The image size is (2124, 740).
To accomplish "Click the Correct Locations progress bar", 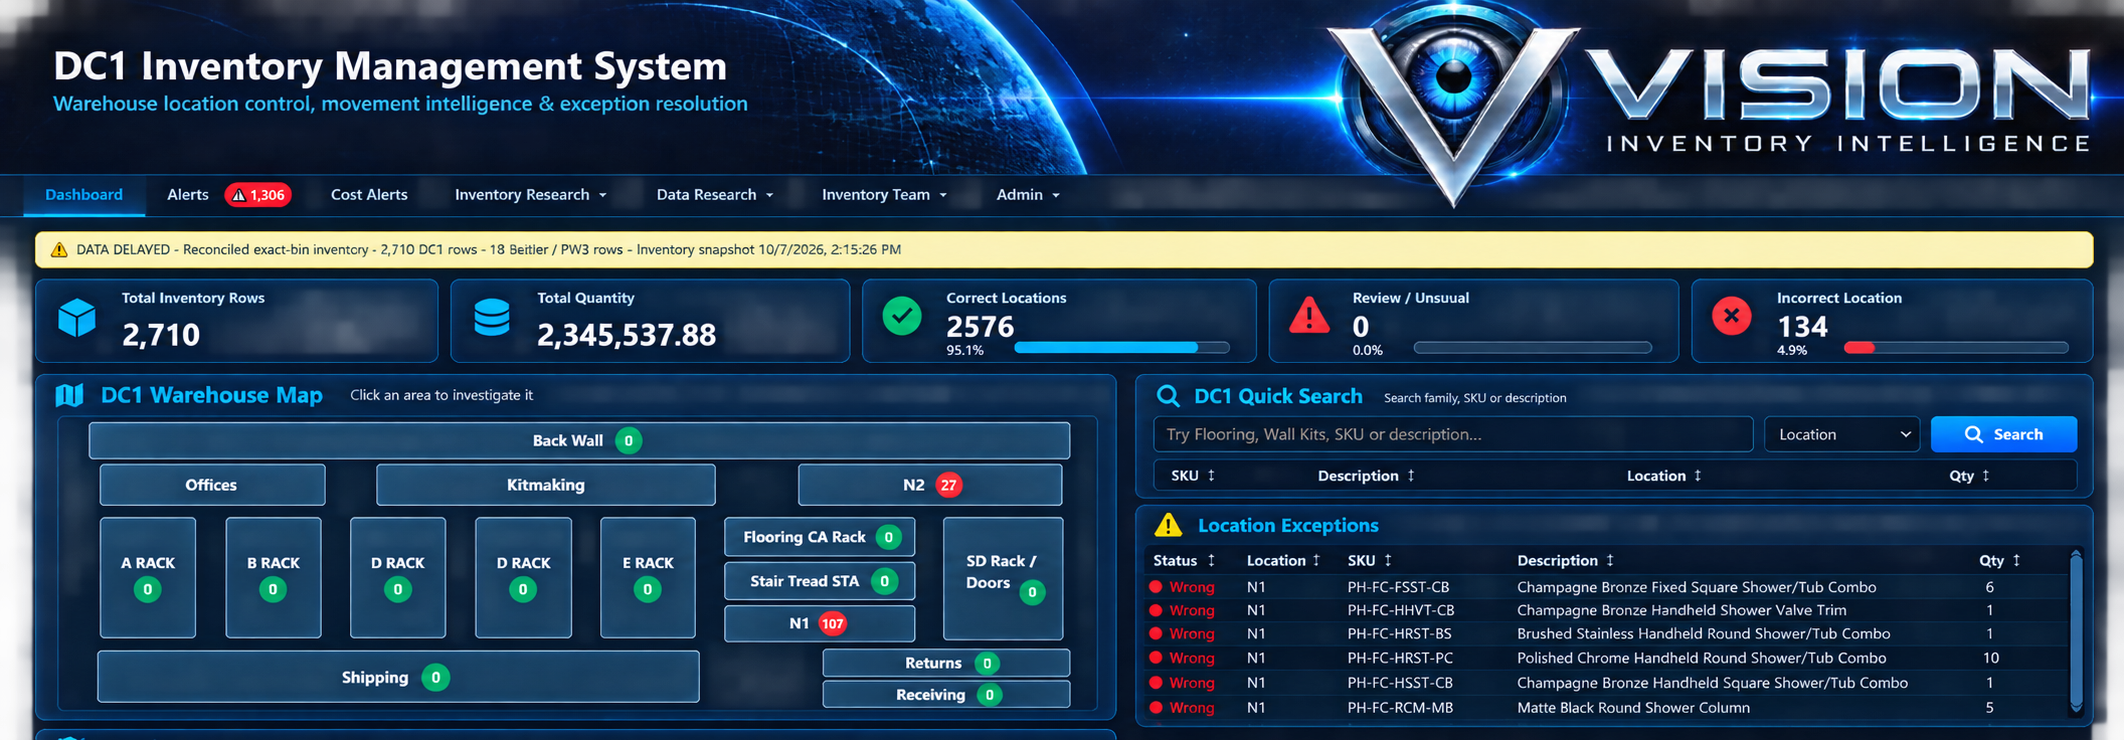I will 1121,348.
